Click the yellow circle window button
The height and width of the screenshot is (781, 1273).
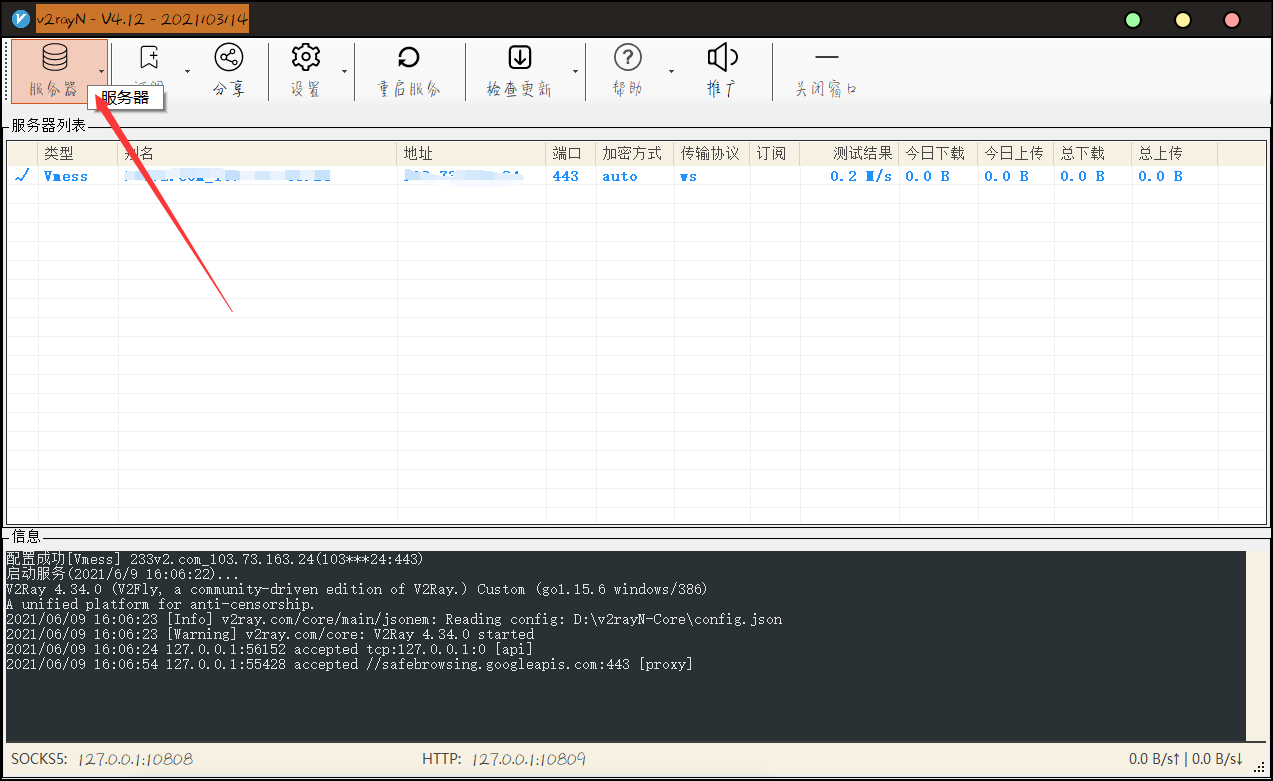click(x=1183, y=20)
